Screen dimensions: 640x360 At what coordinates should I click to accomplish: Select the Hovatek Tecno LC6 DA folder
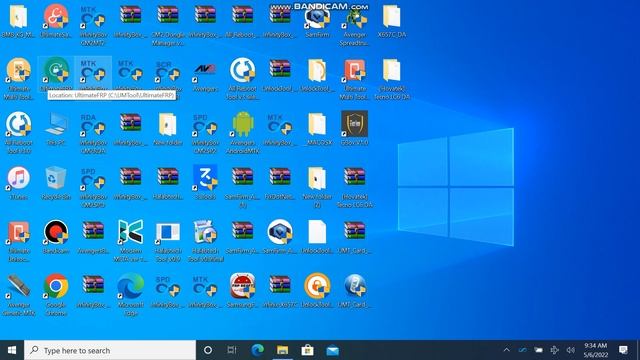tap(391, 79)
